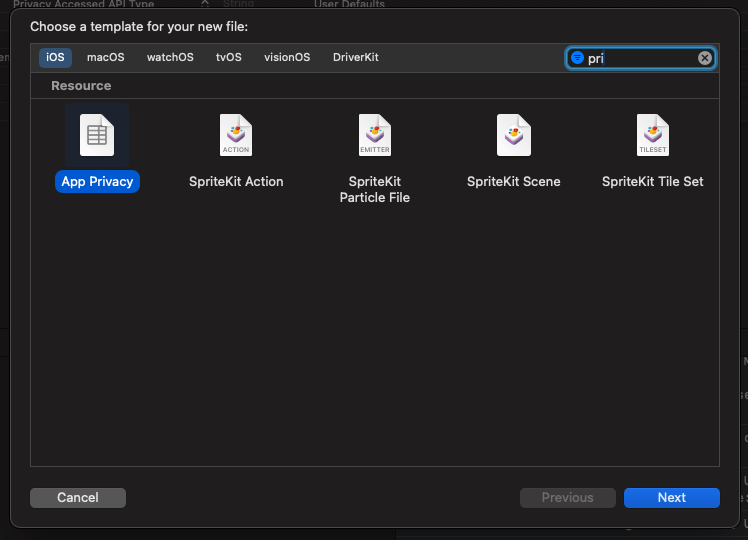The image size is (748, 540).
Task: Click the Cancel button
Action: pyautogui.click(x=78, y=498)
